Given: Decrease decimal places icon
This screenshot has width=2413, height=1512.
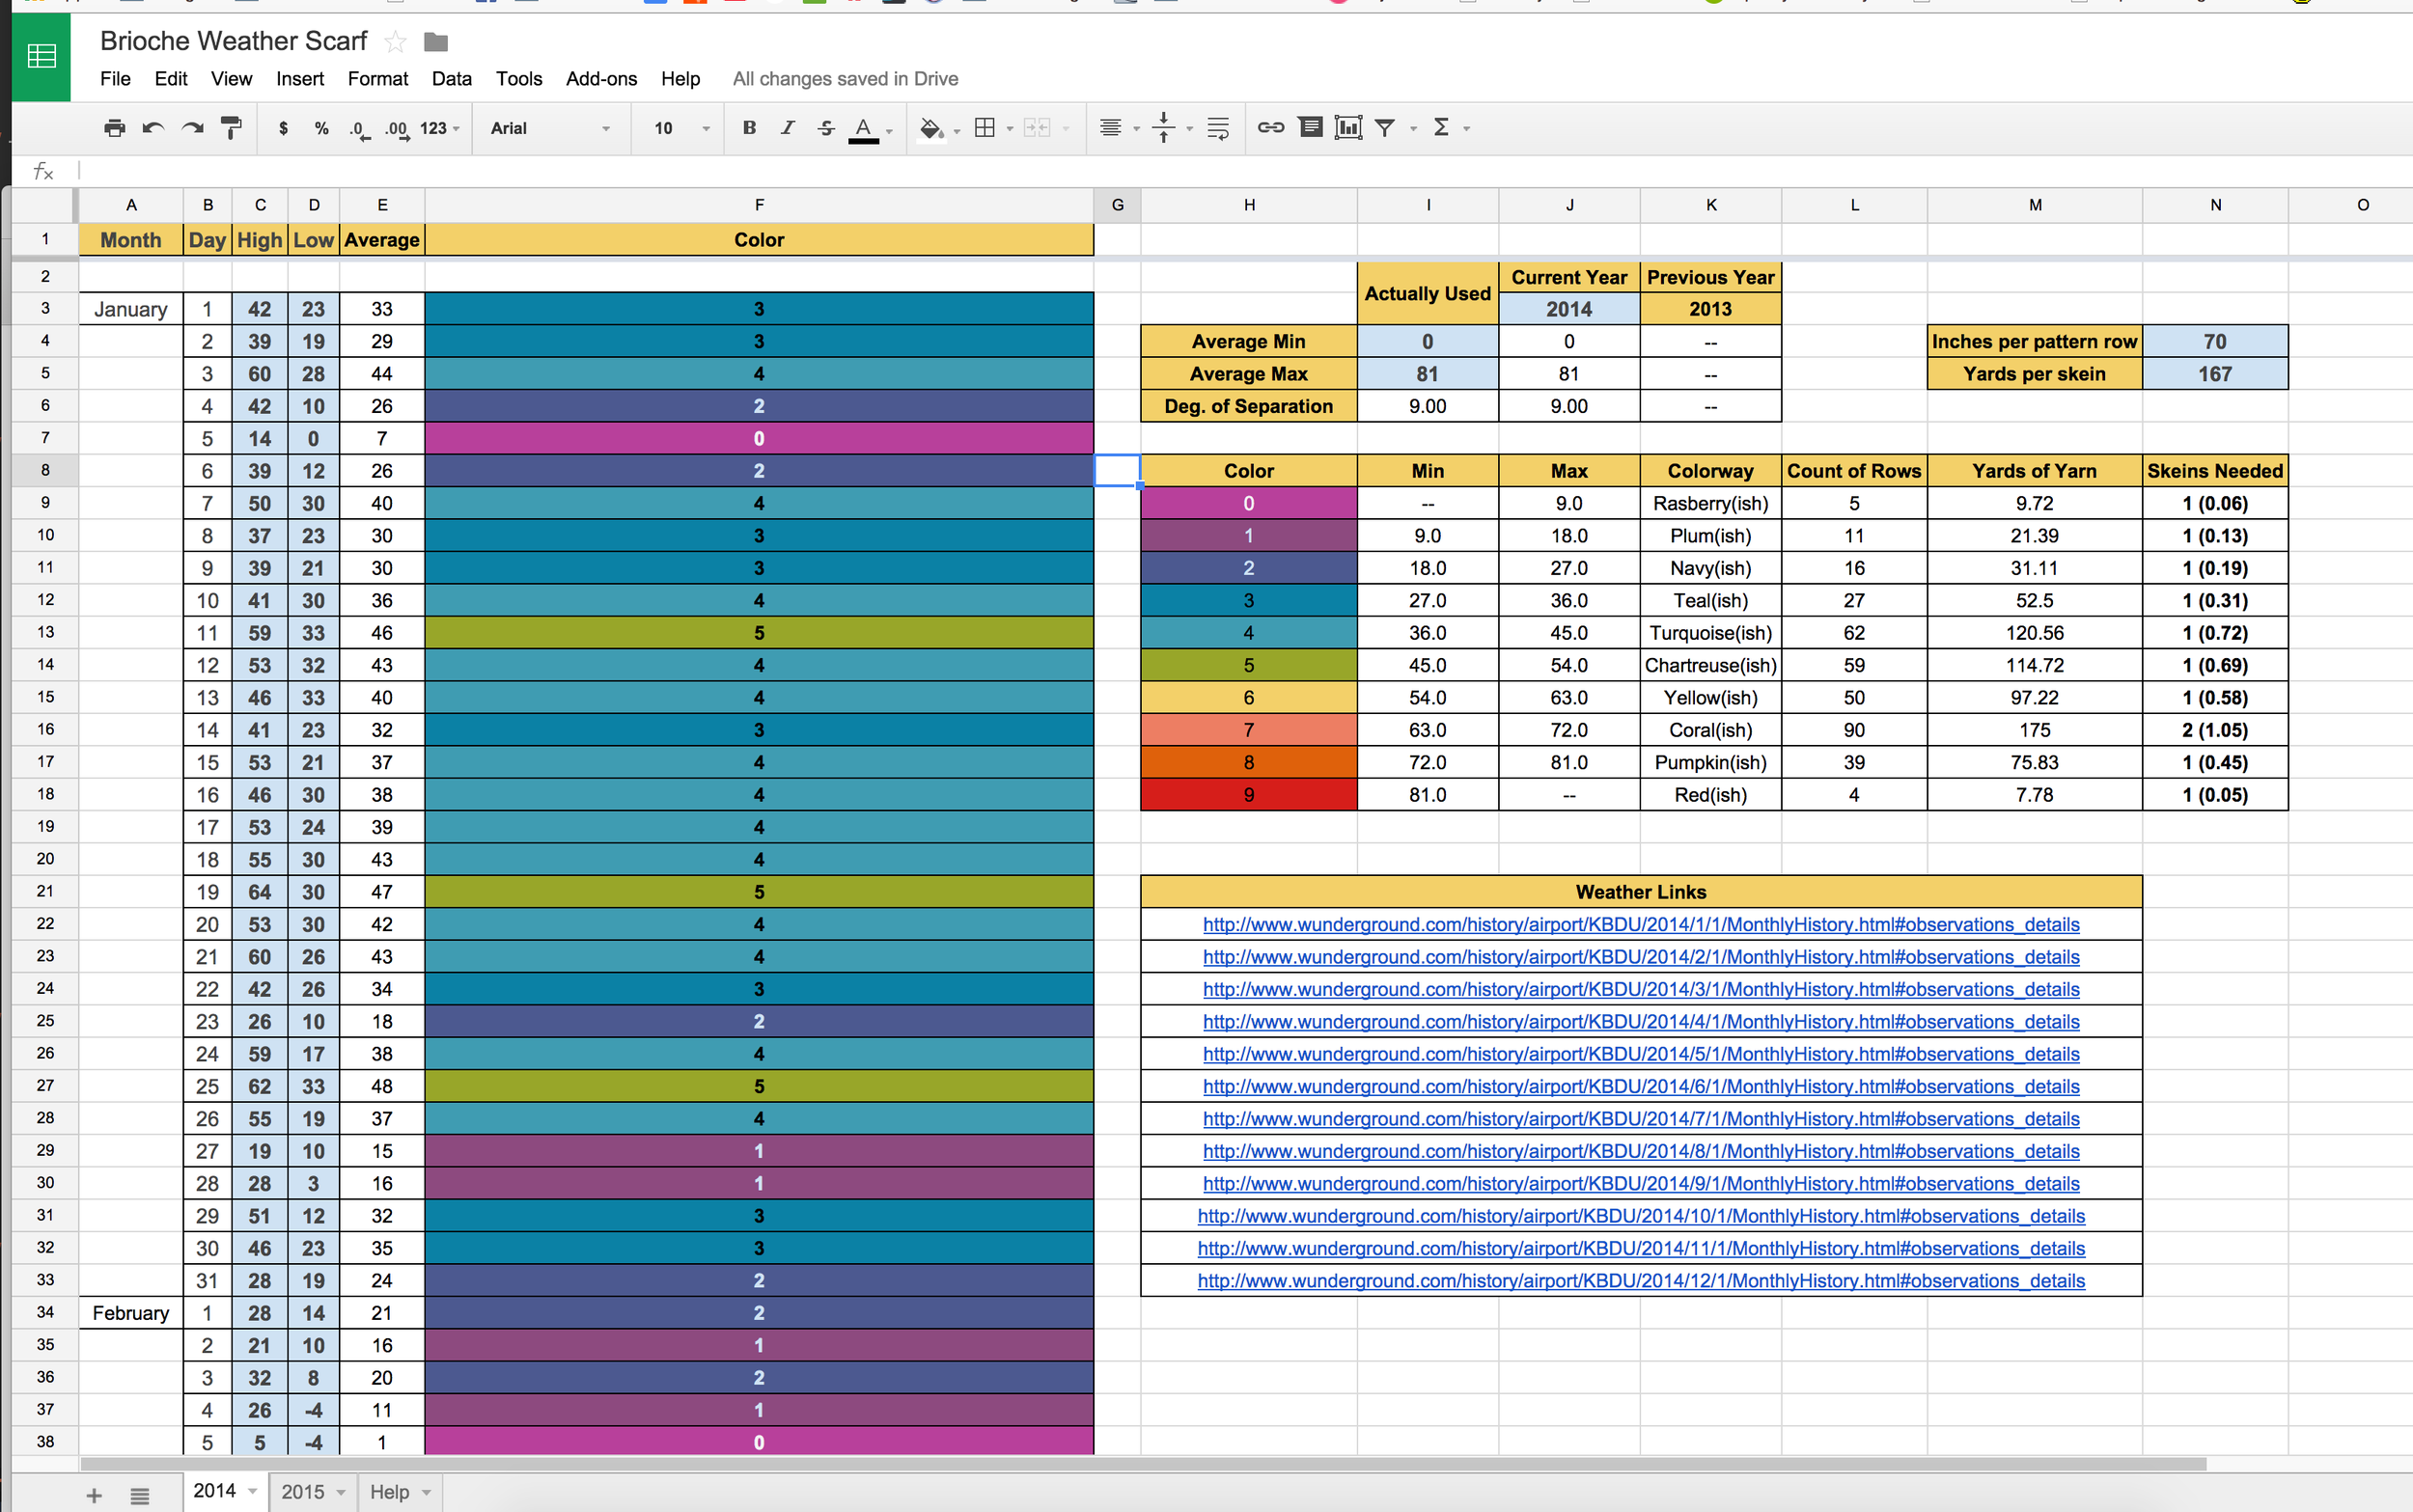Looking at the screenshot, I should point(359,129).
